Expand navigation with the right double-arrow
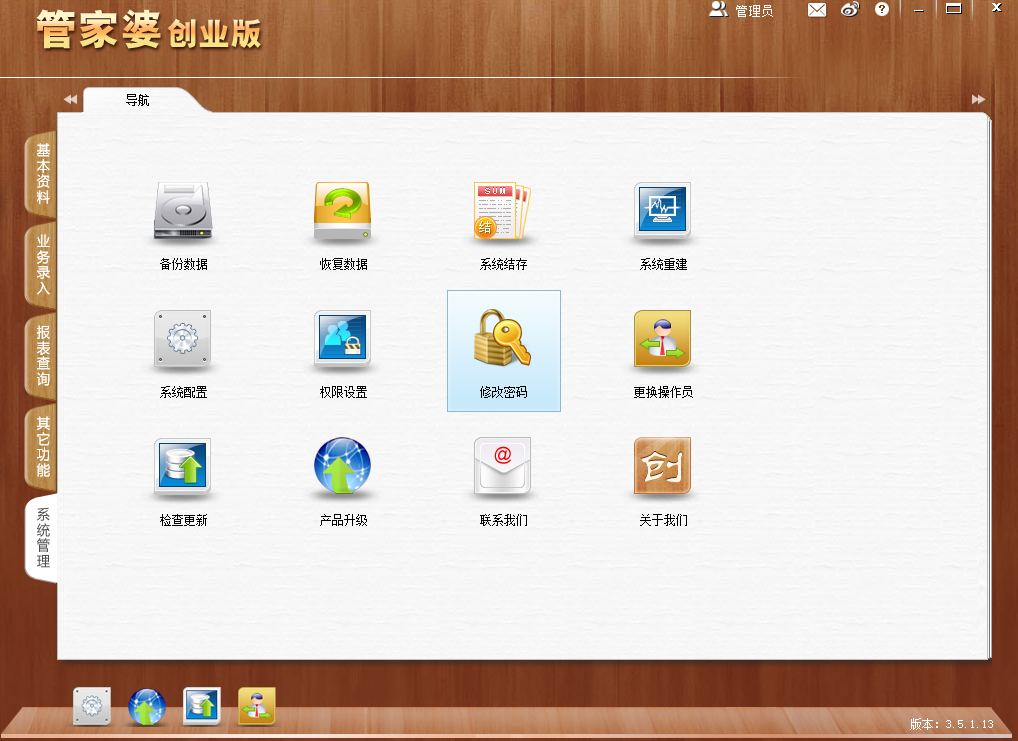 (x=977, y=99)
